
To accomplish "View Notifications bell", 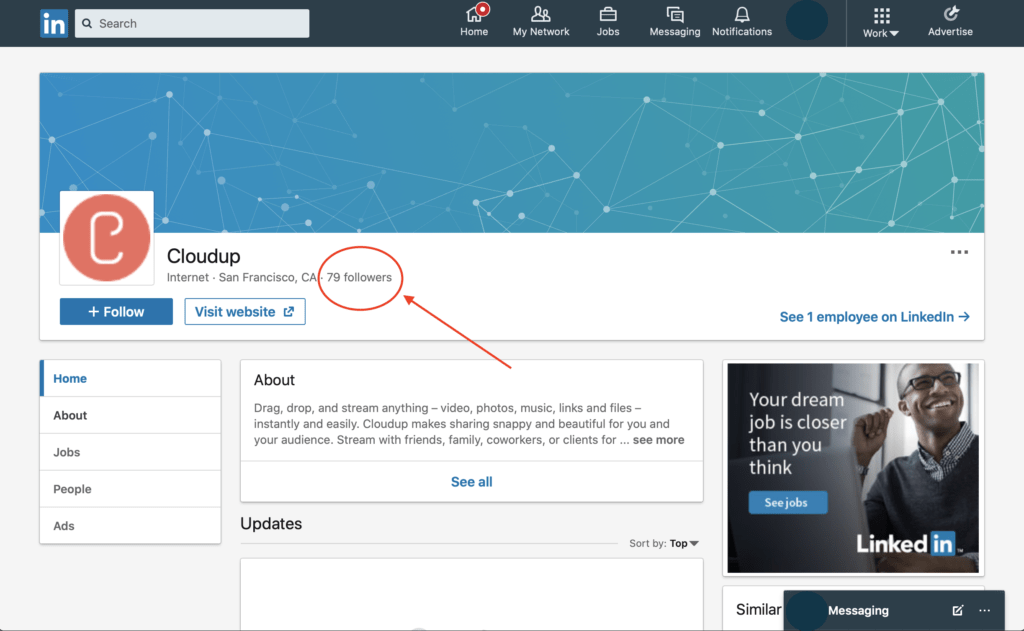I will click(x=742, y=22).
